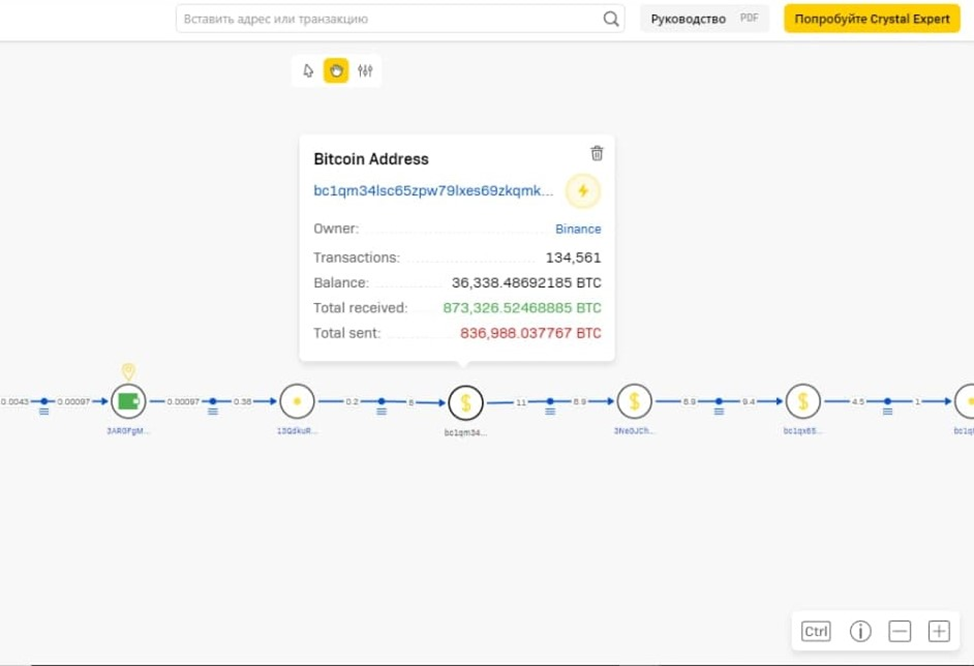Select the dollar node bc1qx65
The height and width of the screenshot is (666, 974).
(x=803, y=401)
